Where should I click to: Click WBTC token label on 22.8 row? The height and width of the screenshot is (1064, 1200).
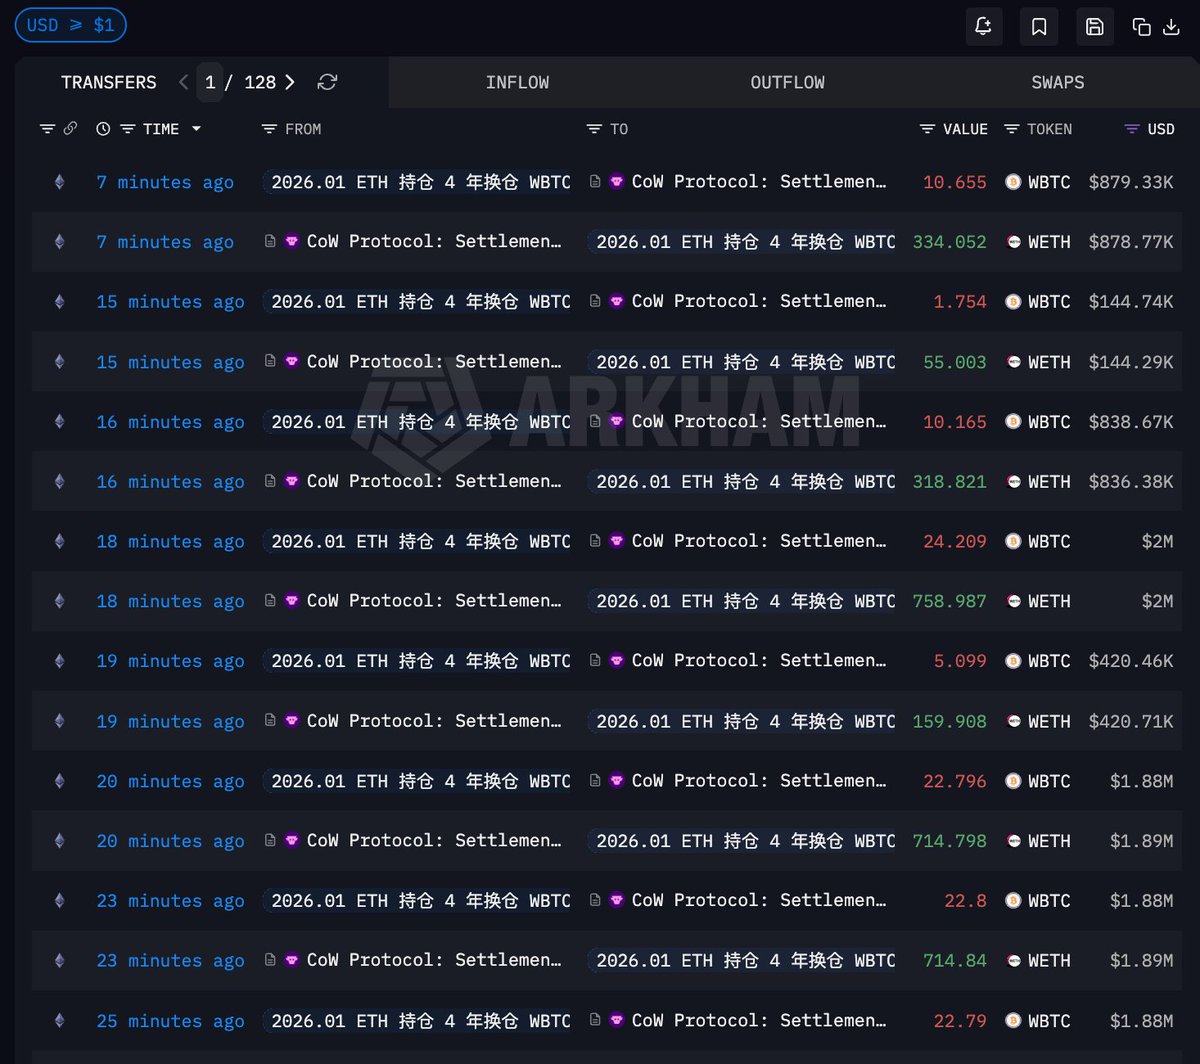1049,901
